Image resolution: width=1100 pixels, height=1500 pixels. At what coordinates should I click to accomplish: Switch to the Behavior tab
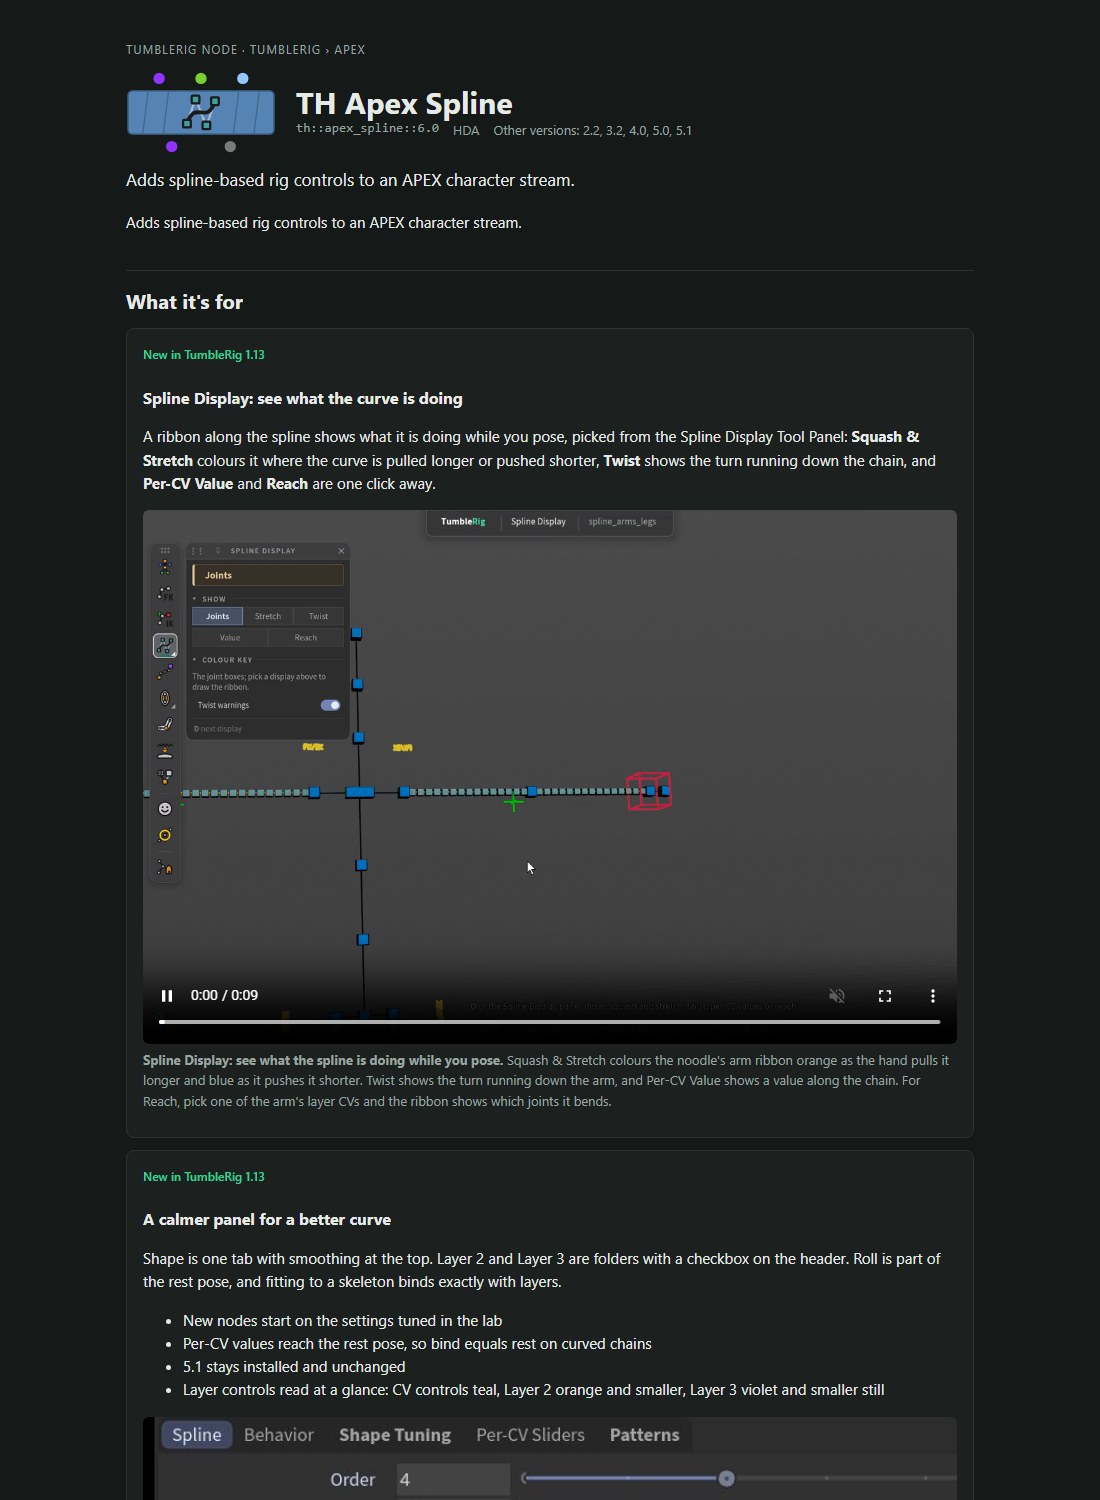click(x=279, y=1435)
